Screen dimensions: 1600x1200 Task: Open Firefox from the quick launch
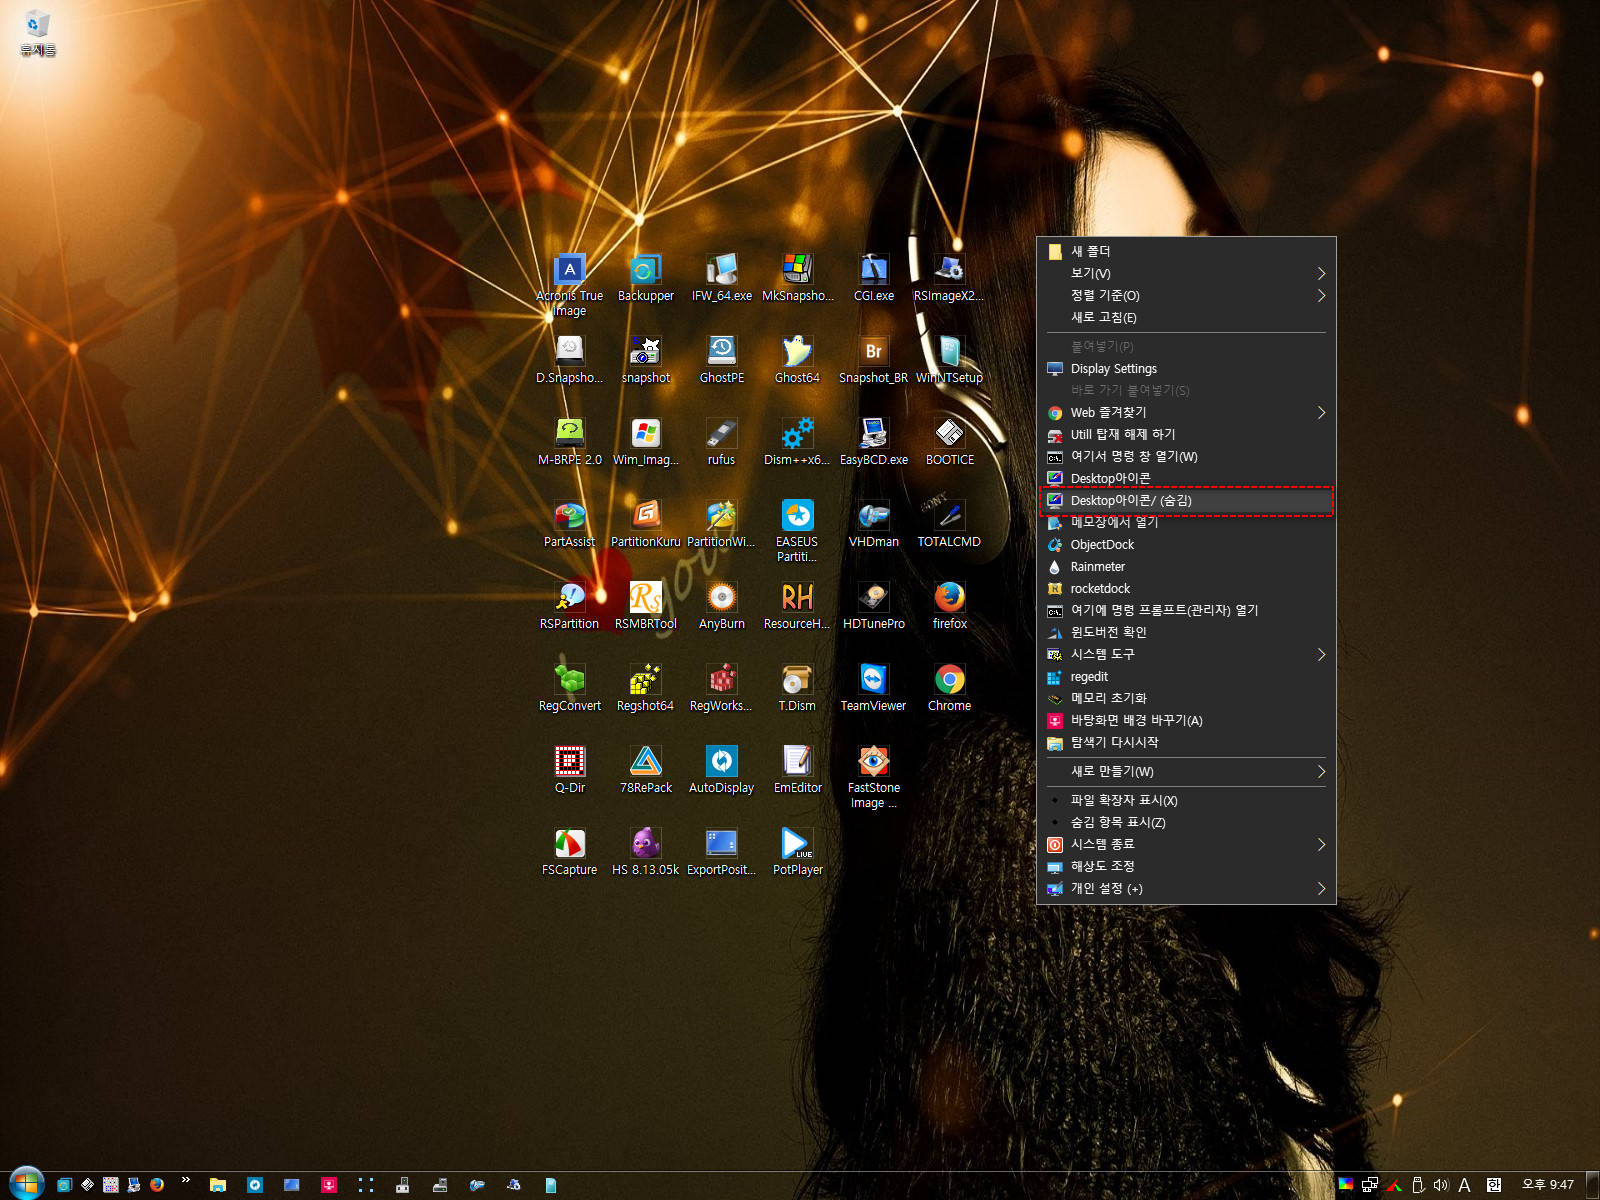pyautogui.click(x=157, y=1185)
